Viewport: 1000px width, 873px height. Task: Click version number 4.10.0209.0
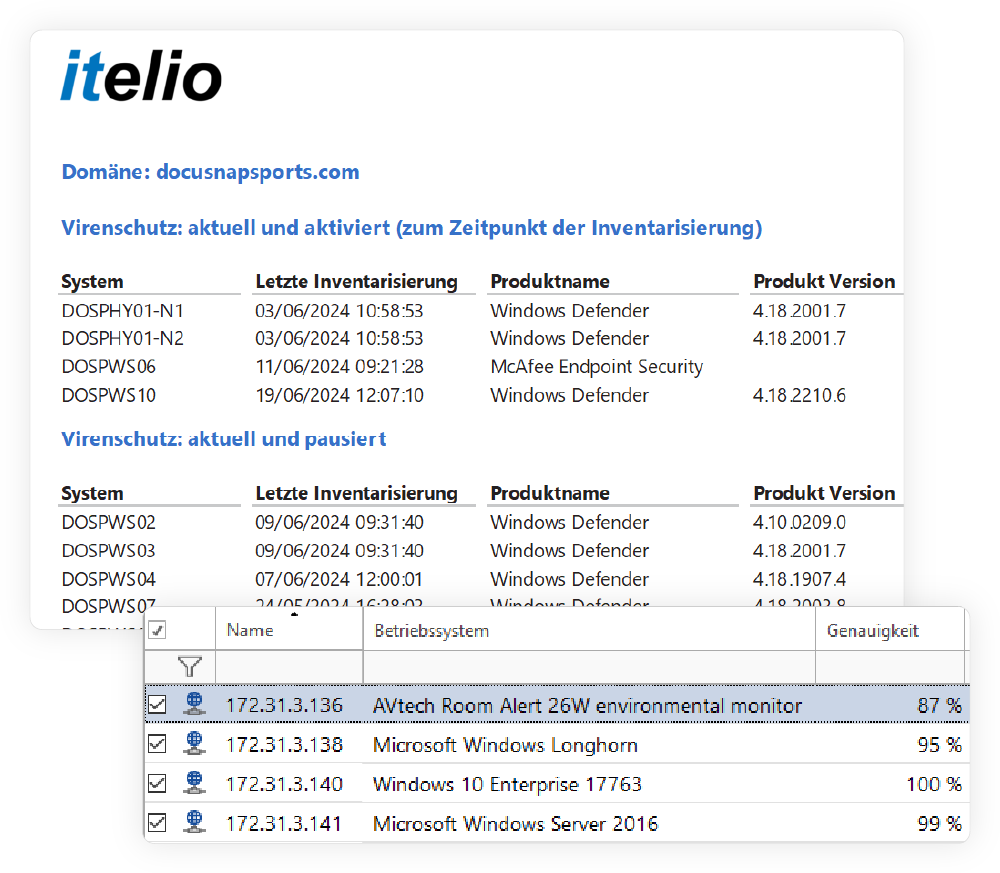799,522
